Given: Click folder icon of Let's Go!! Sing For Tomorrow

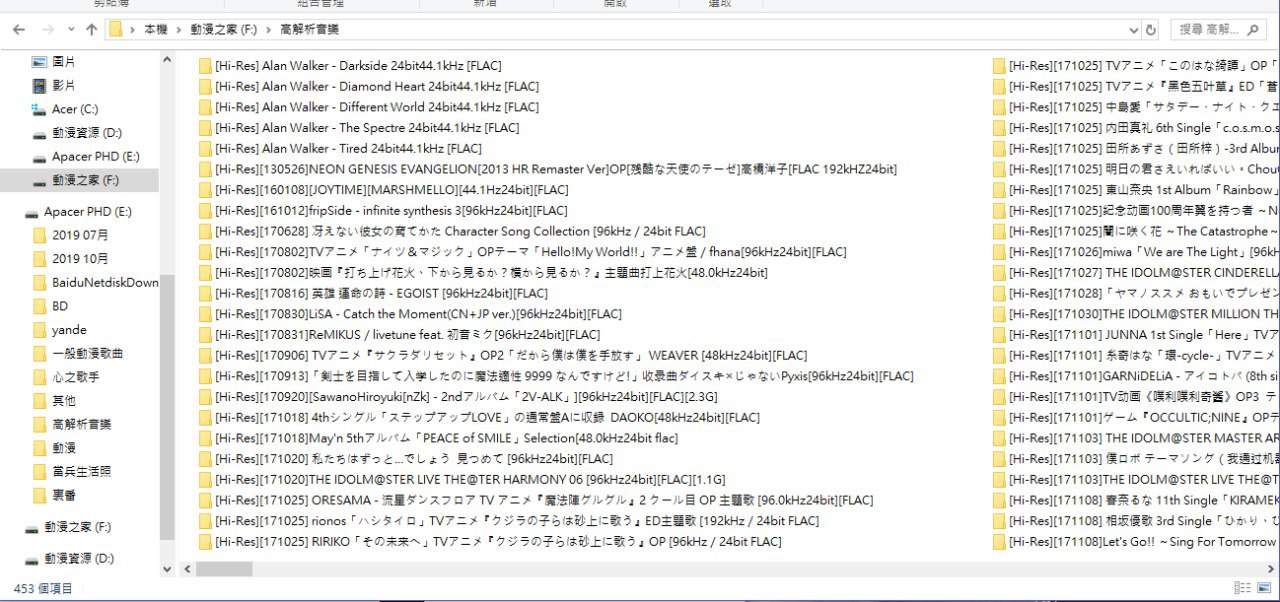Looking at the screenshot, I should click(999, 542).
